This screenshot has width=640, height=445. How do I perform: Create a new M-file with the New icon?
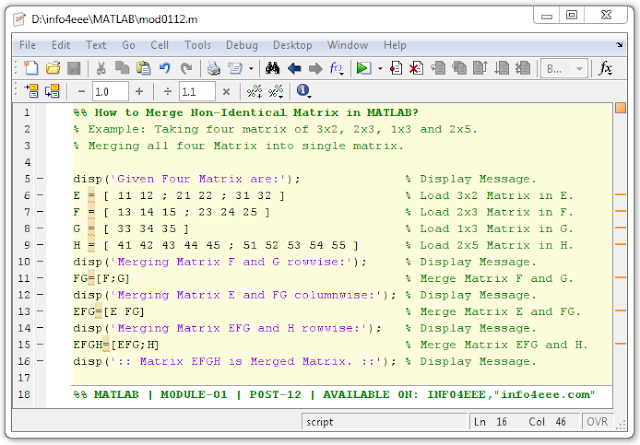coord(31,68)
